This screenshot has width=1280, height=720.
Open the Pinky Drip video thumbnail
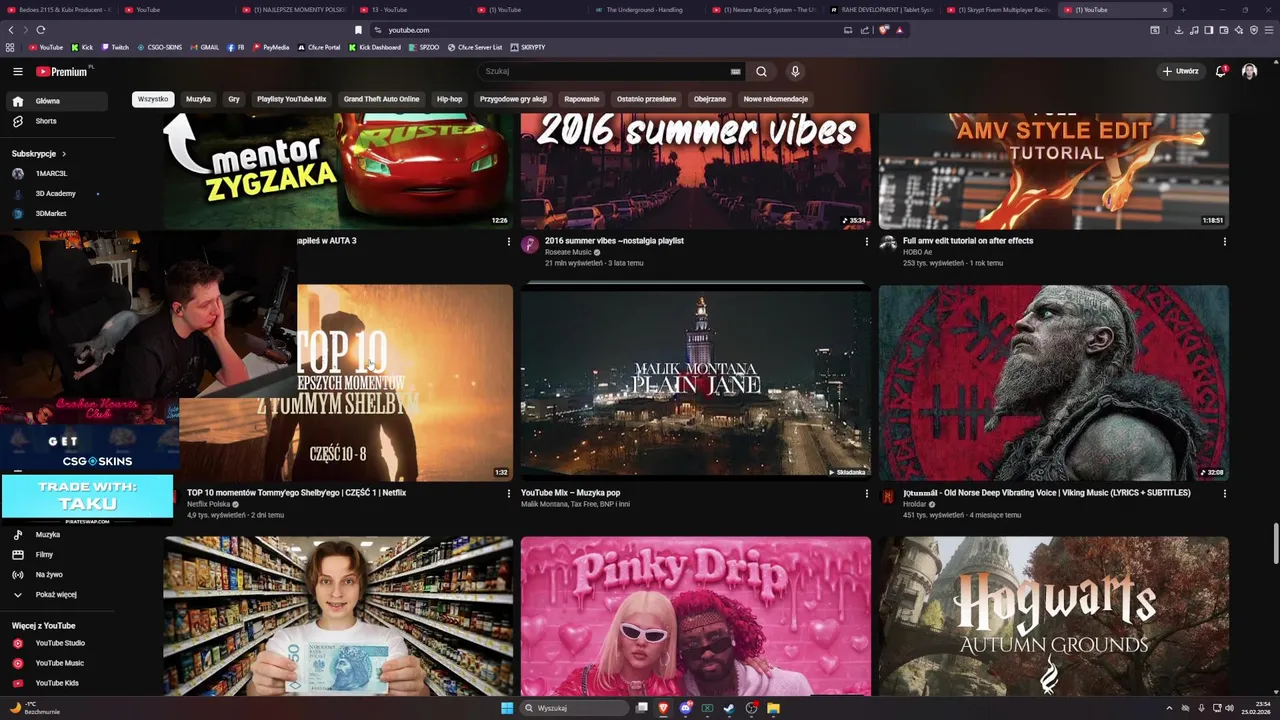point(696,616)
